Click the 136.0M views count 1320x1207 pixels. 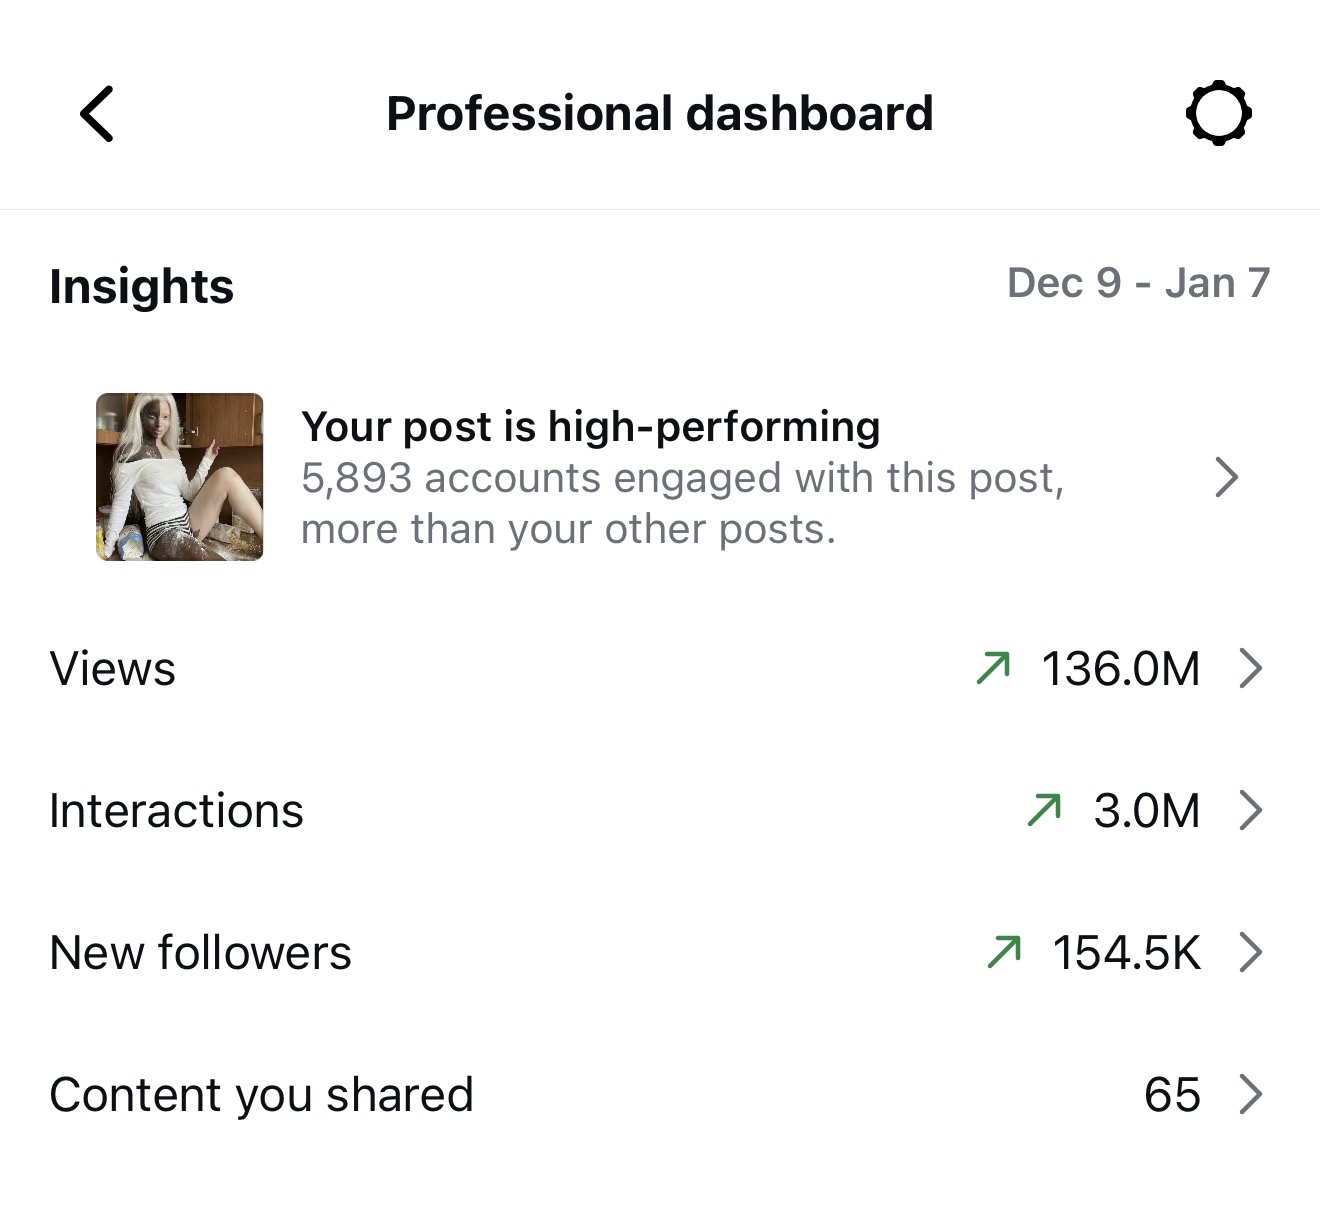click(1120, 668)
